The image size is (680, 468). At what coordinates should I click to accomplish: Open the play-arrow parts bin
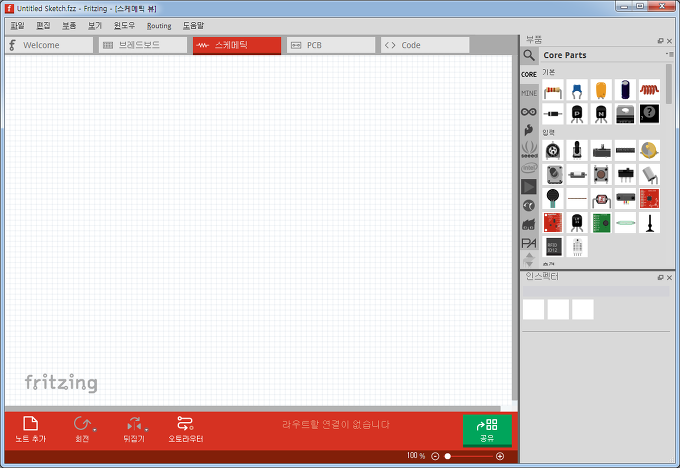pyautogui.click(x=529, y=187)
